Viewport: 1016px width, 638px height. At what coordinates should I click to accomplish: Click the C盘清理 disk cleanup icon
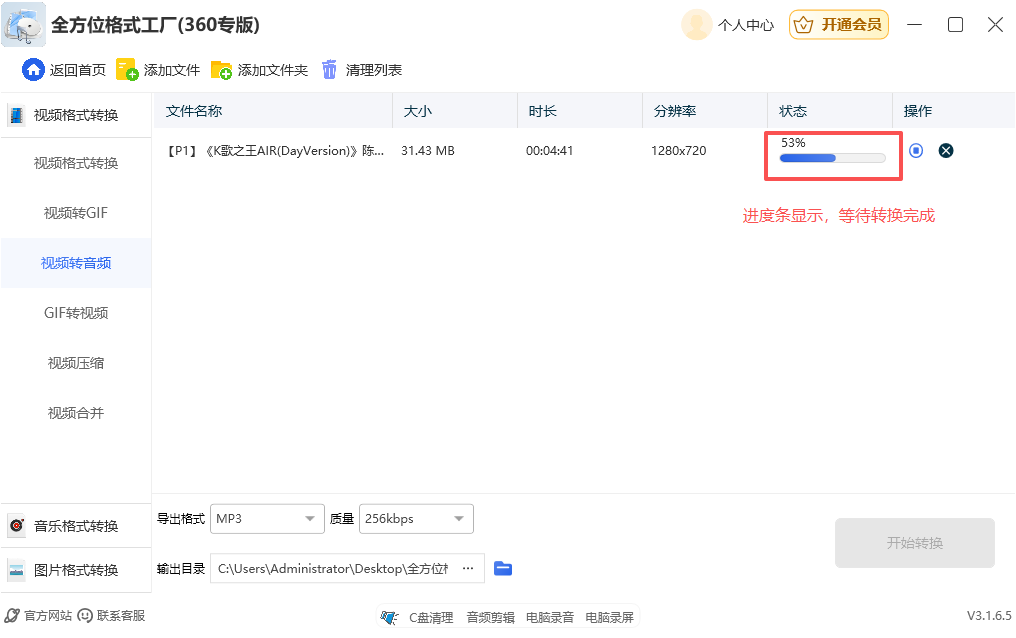coord(389,617)
